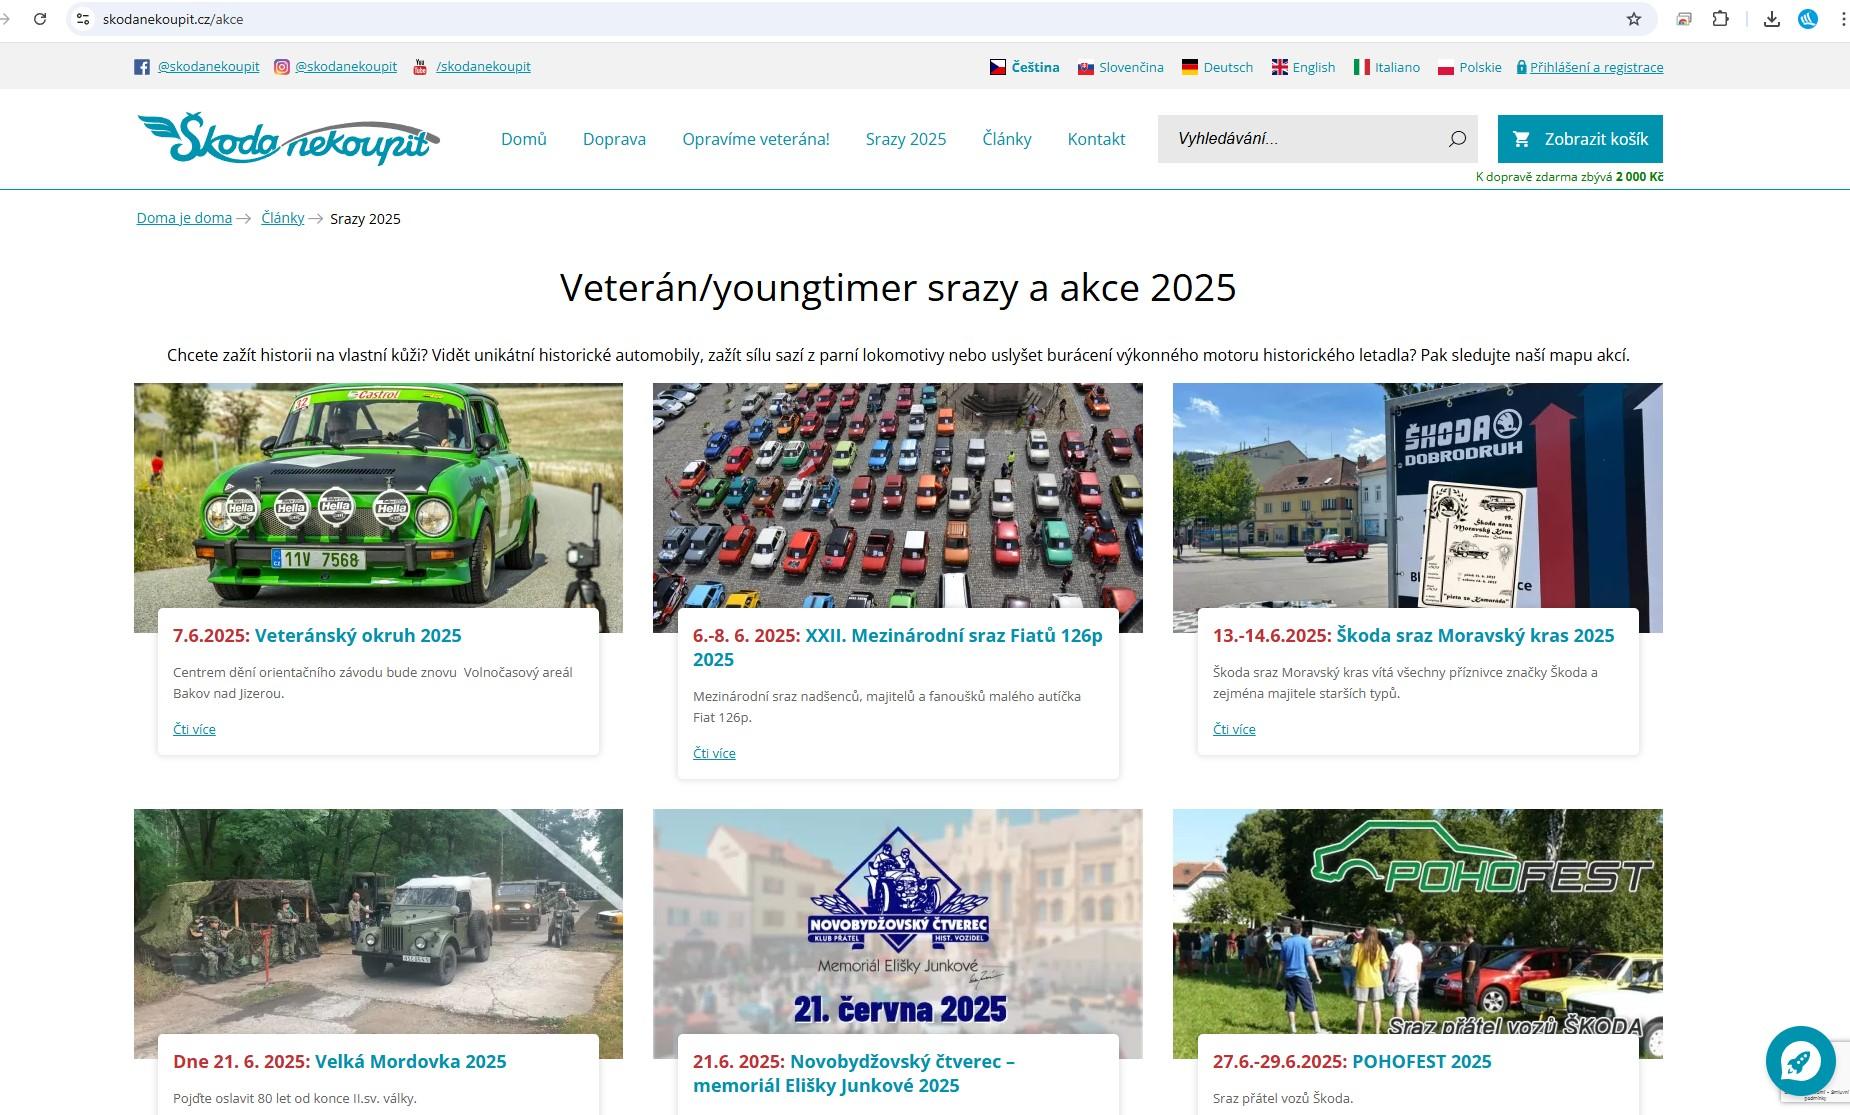This screenshot has width=1850, height=1115.
Task: Switch language to Italiano
Action: point(1397,67)
